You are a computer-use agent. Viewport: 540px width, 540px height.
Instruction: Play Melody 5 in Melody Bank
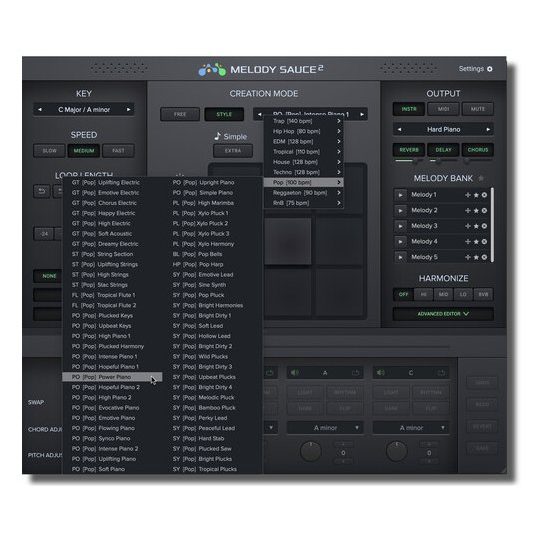[400, 257]
